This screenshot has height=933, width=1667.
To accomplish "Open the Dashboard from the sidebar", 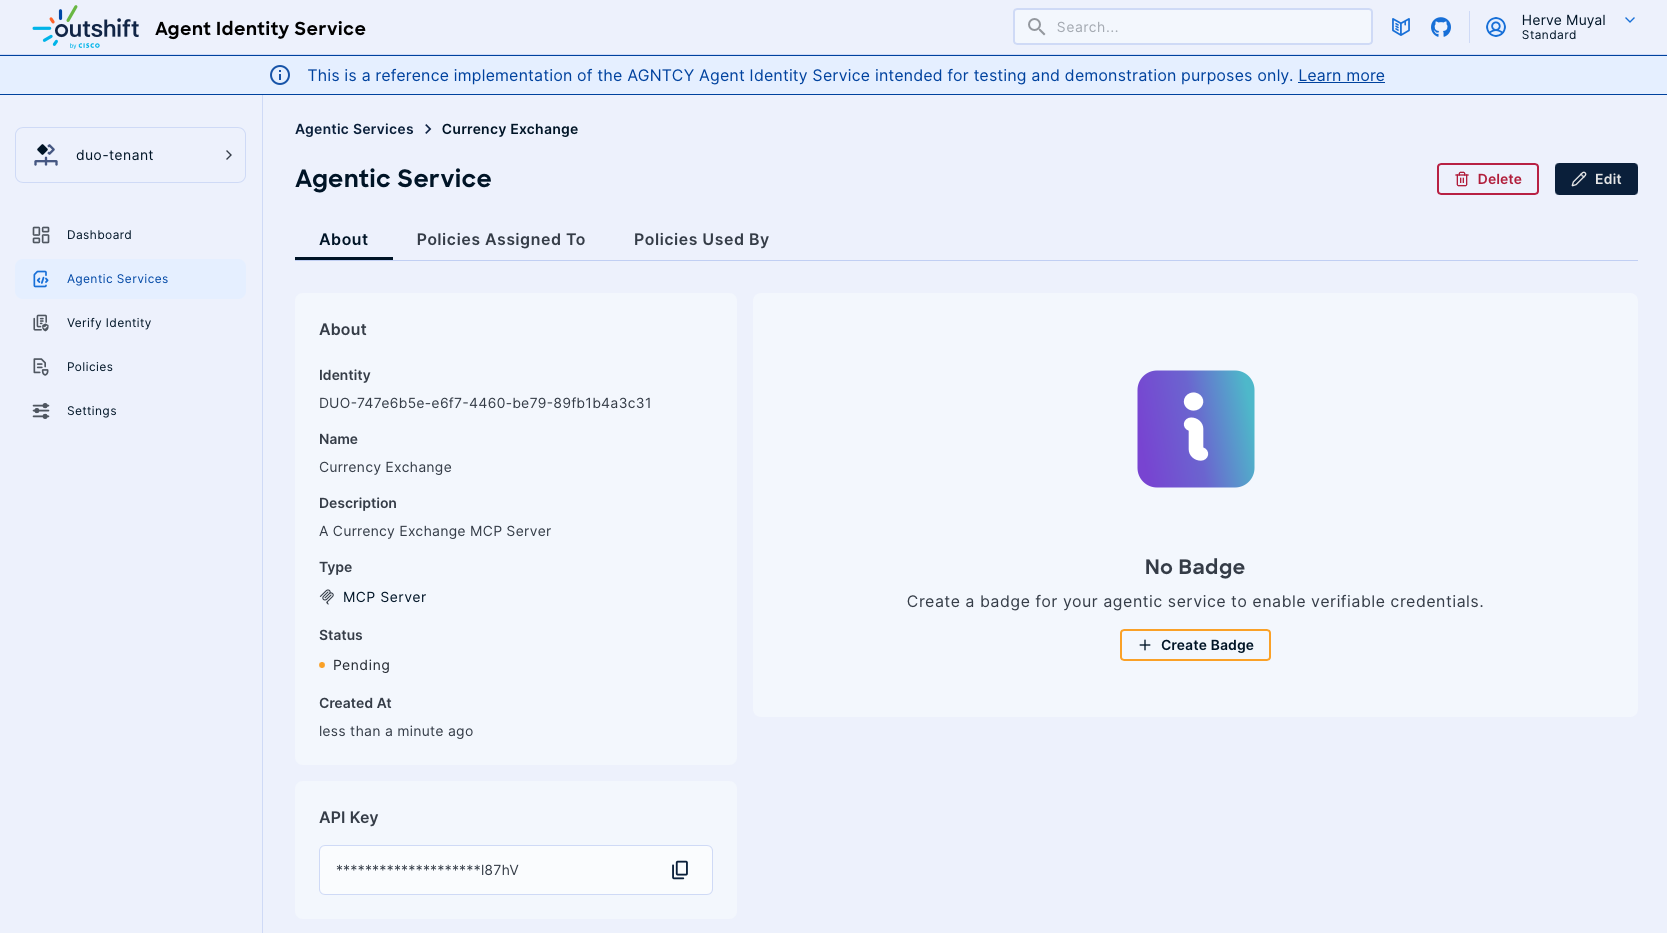I will pyautogui.click(x=98, y=234).
